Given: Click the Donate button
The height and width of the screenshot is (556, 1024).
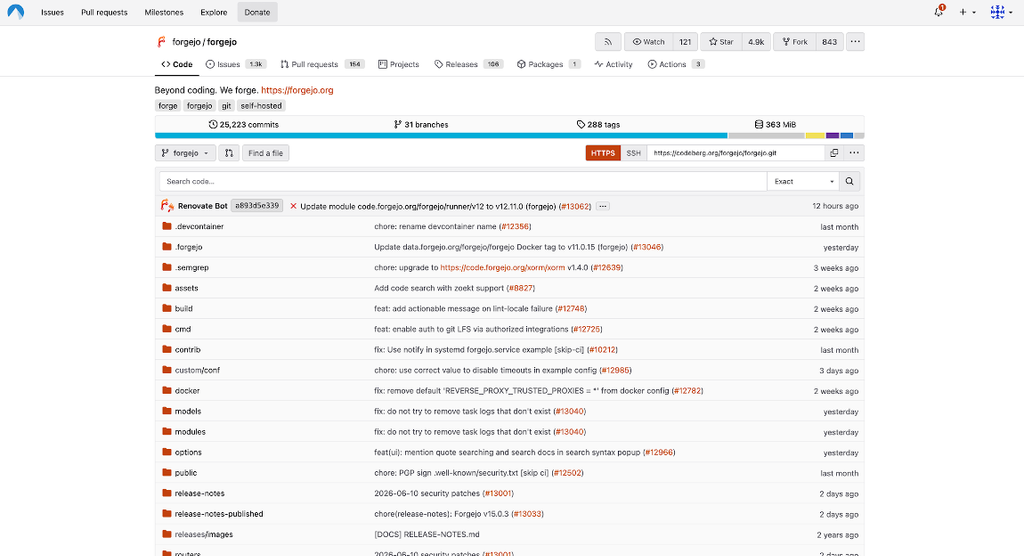Looking at the screenshot, I should [x=257, y=12].
